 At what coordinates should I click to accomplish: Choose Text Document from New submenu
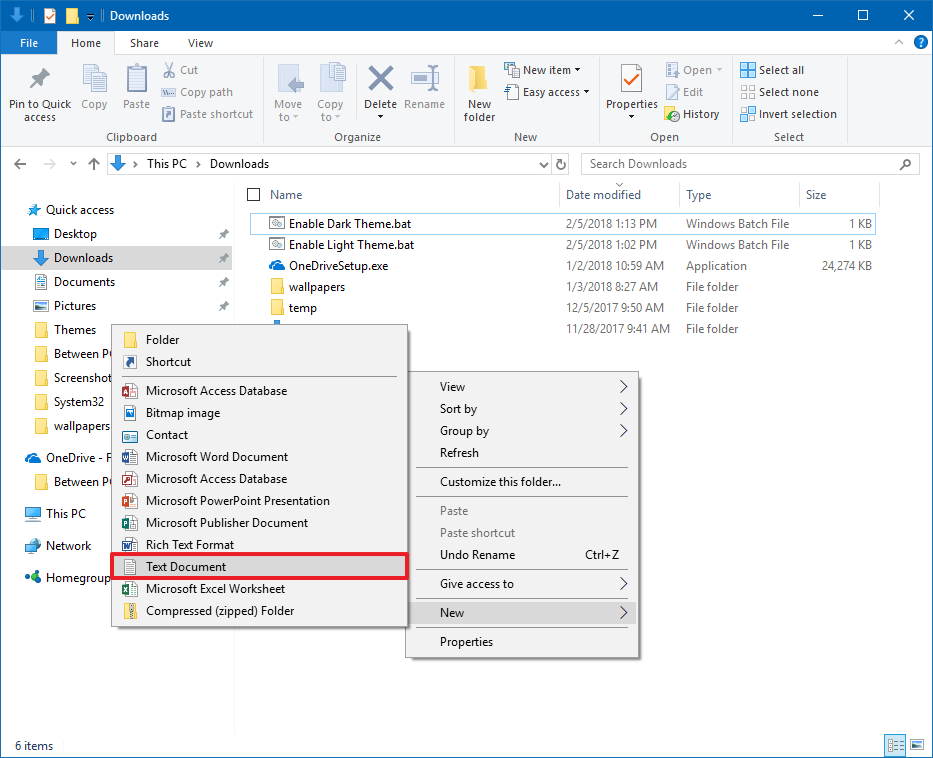[x=259, y=566]
